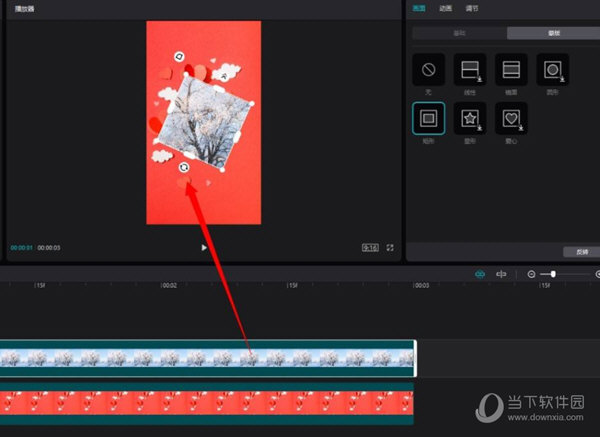The height and width of the screenshot is (437, 600).
Task: Zoom out timeline with minus icon
Action: tap(531, 274)
